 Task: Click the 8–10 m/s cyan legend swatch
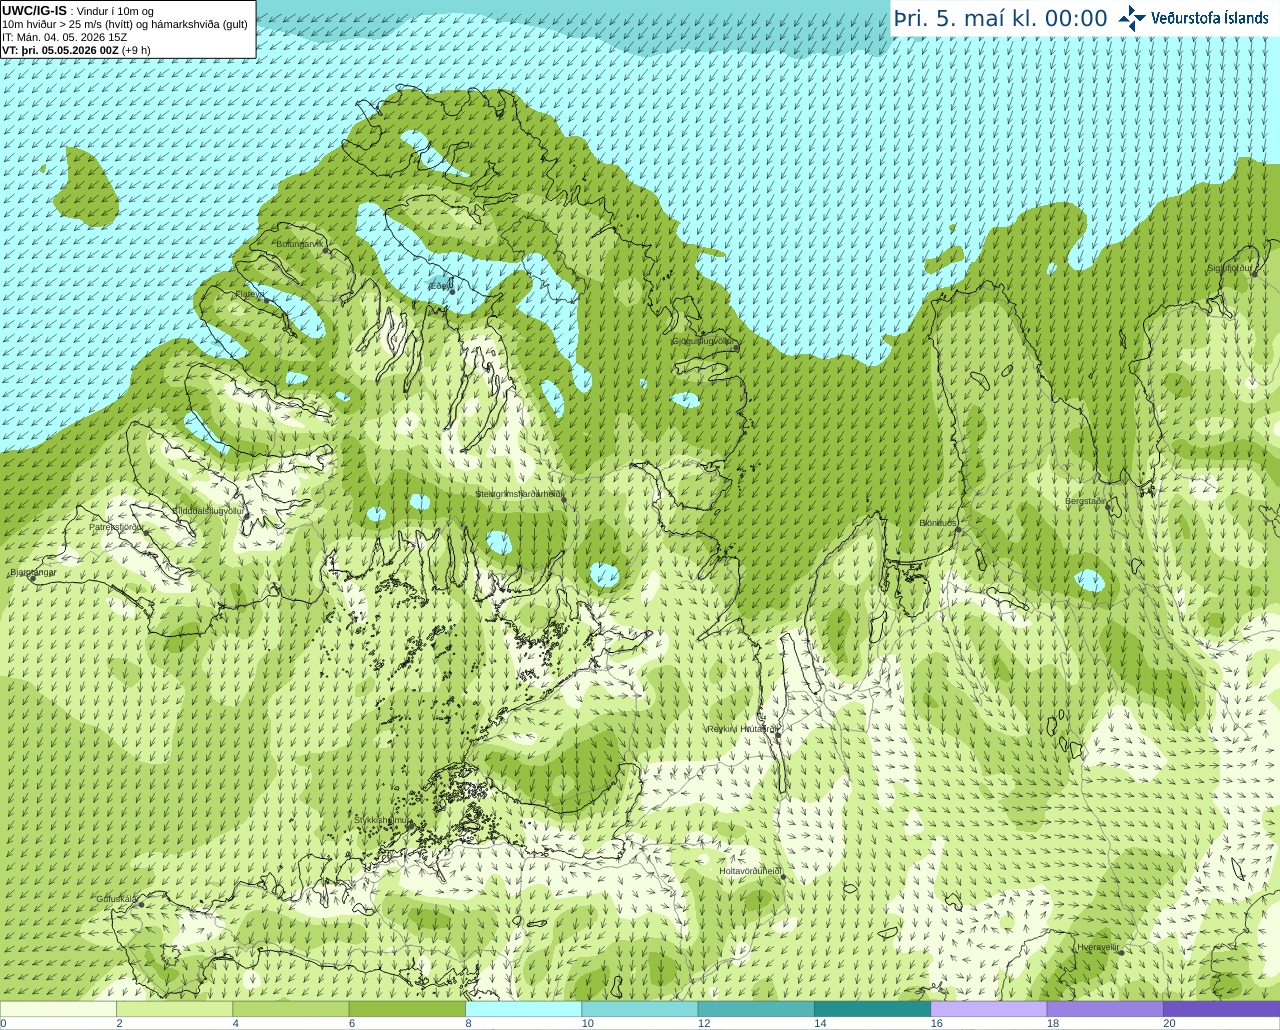pos(523,1009)
